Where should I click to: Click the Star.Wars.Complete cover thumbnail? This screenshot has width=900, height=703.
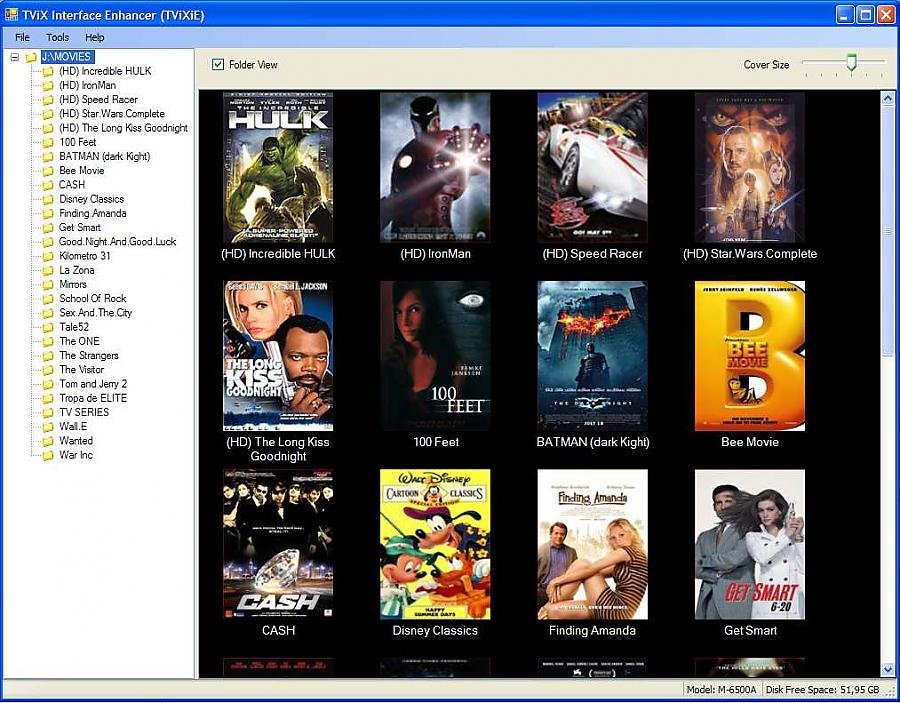coord(750,168)
